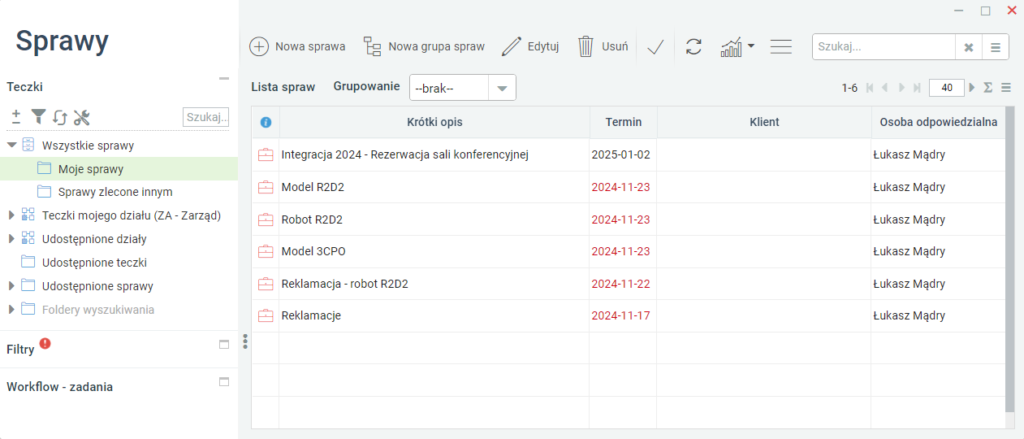
Task: Click the three-dot panel splitter handle
Action: pos(245,341)
